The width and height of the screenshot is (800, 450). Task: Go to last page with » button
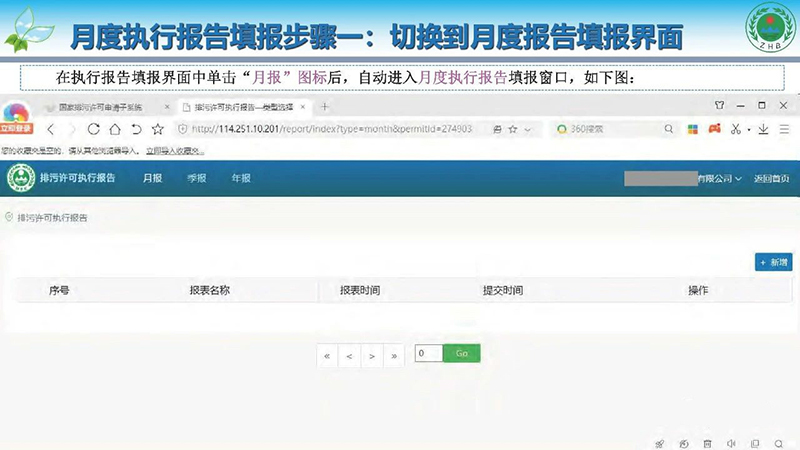pos(394,354)
